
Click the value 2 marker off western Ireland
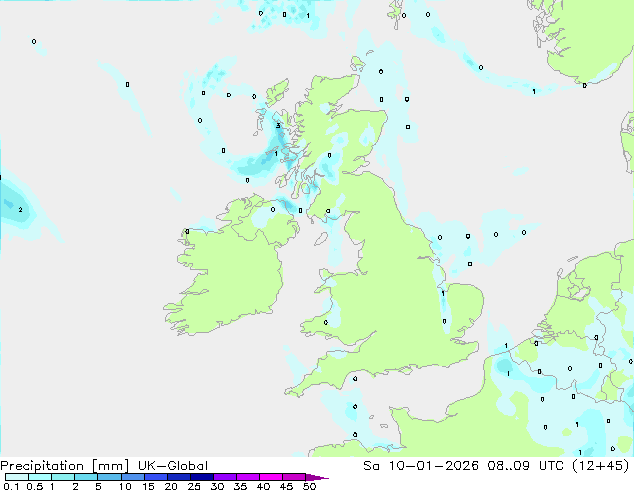(20, 210)
